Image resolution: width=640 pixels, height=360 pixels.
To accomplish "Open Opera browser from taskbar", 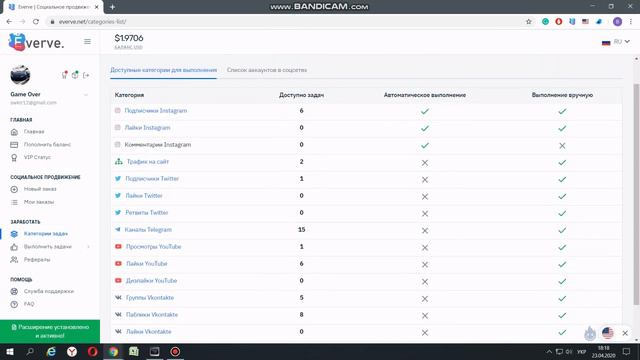I will coord(93,351).
